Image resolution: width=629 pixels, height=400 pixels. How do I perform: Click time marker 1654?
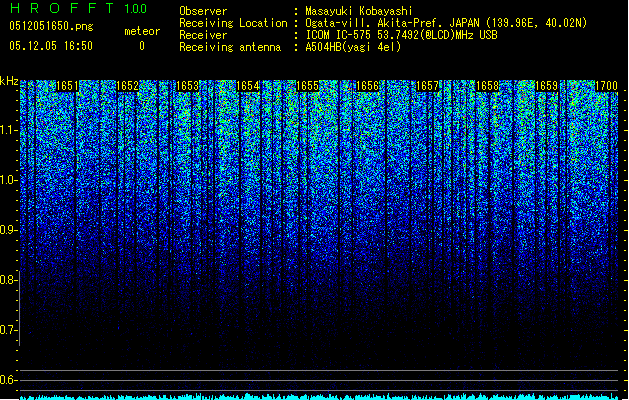point(248,86)
